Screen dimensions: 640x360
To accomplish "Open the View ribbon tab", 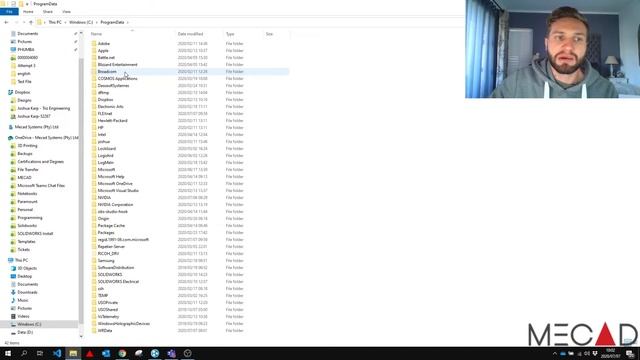I will (67, 11).
